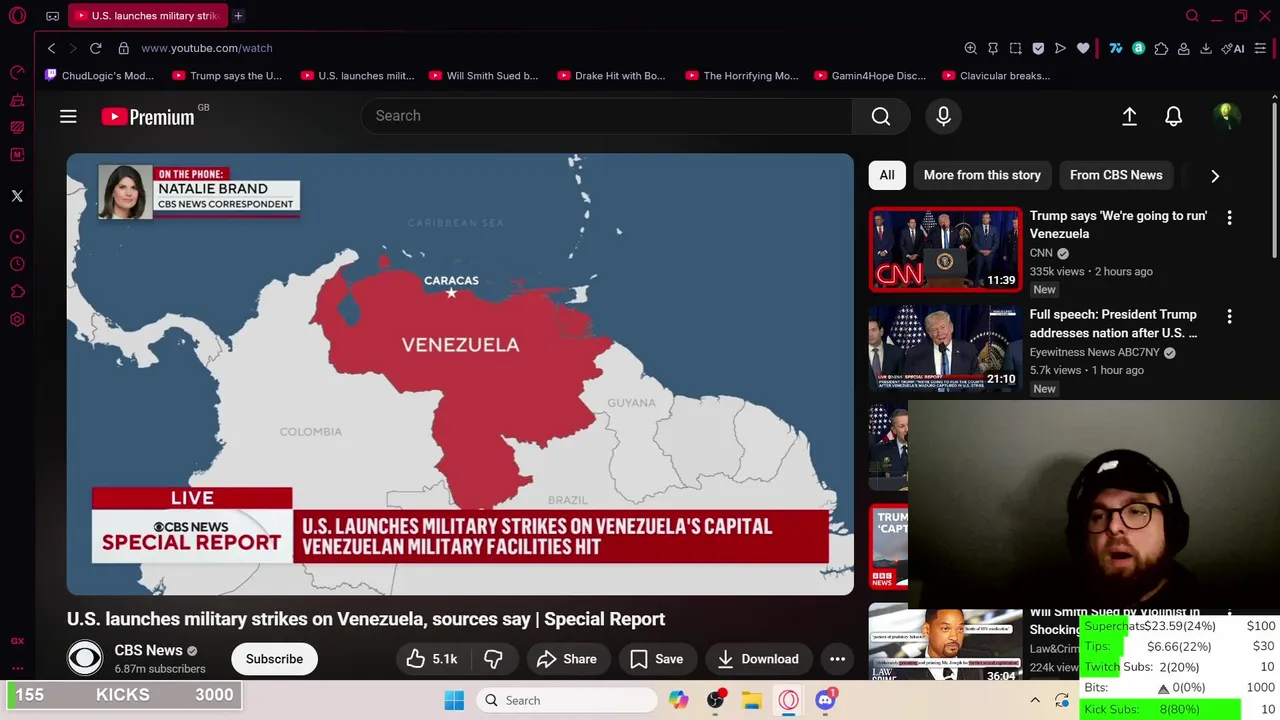The width and height of the screenshot is (1280, 720).
Task: Open the X (Twitter) sidebar panel
Action: point(17,196)
